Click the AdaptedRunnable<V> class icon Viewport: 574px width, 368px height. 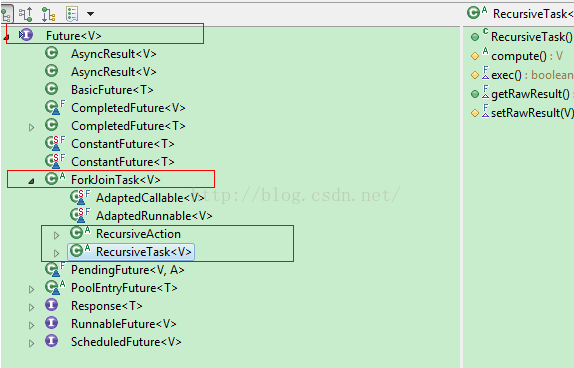(x=80, y=215)
